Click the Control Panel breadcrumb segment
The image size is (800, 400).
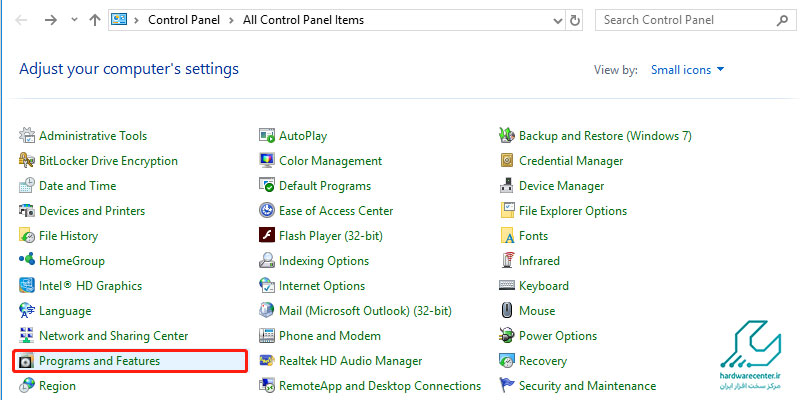(x=184, y=20)
